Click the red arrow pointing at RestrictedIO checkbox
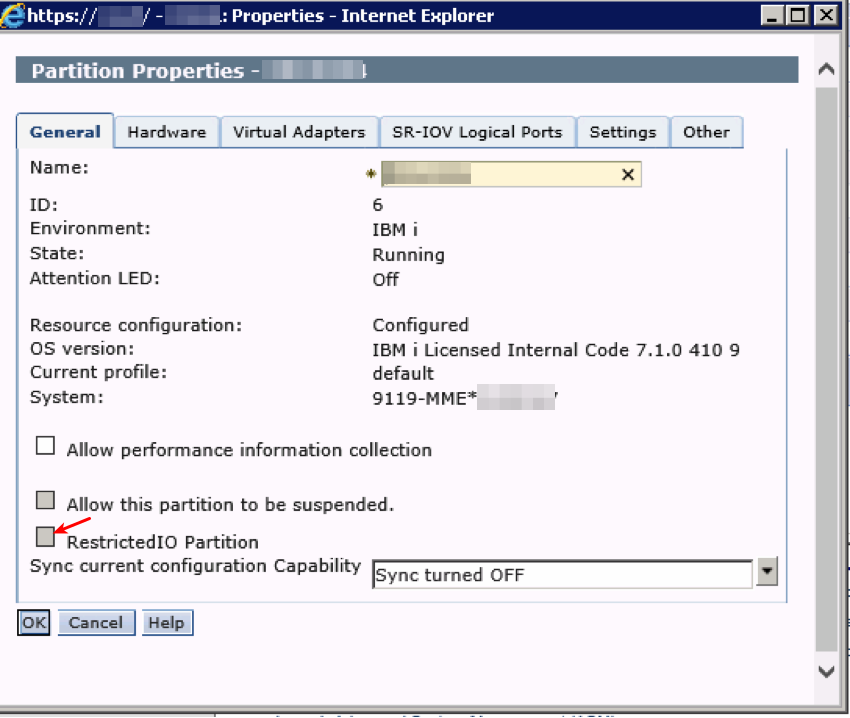Viewport: 850px width, 718px height. click(x=75, y=524)
